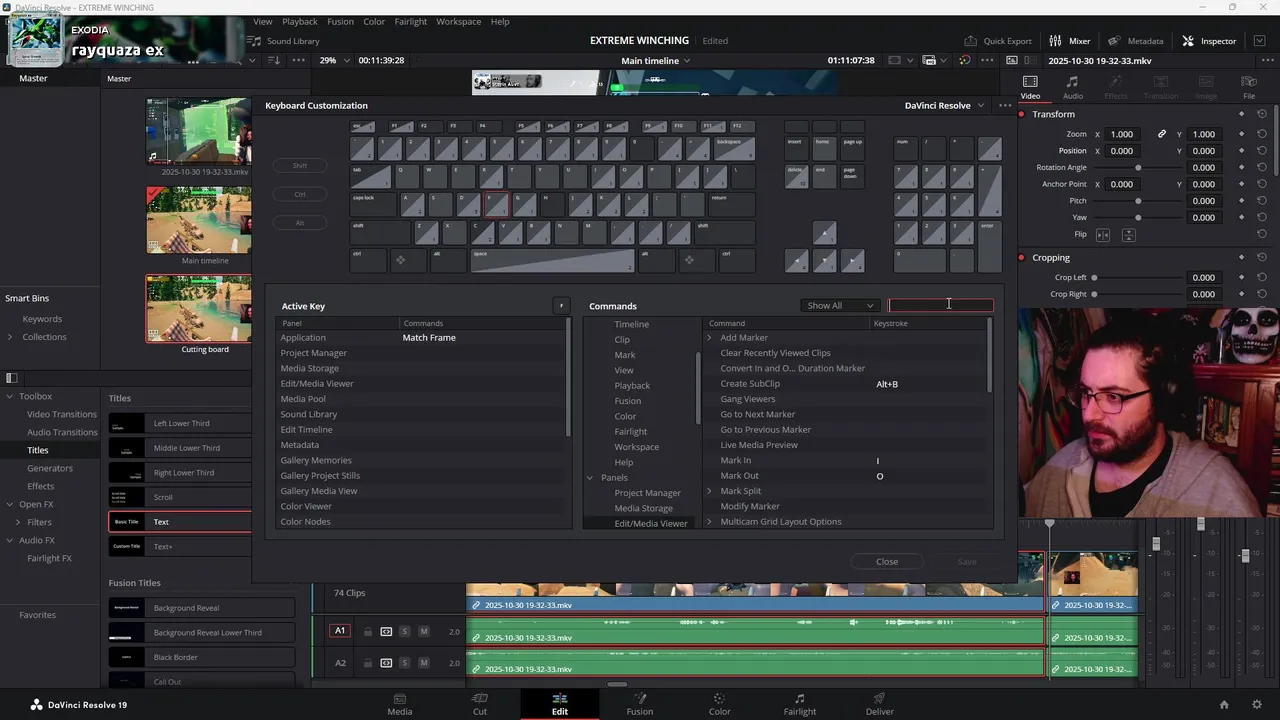Select the Cutting board timeline thumbnail
Image resolution: width=1280 pixels, height=720 pixels.
pyautogui.click(x=199, y=309)
